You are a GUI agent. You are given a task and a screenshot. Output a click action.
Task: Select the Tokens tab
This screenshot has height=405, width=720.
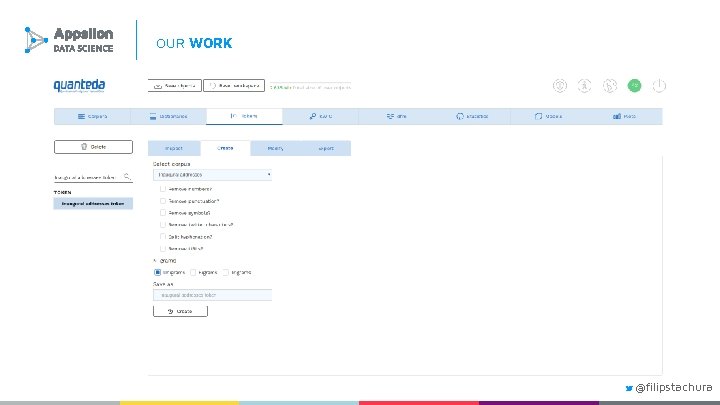pos(244,116)
